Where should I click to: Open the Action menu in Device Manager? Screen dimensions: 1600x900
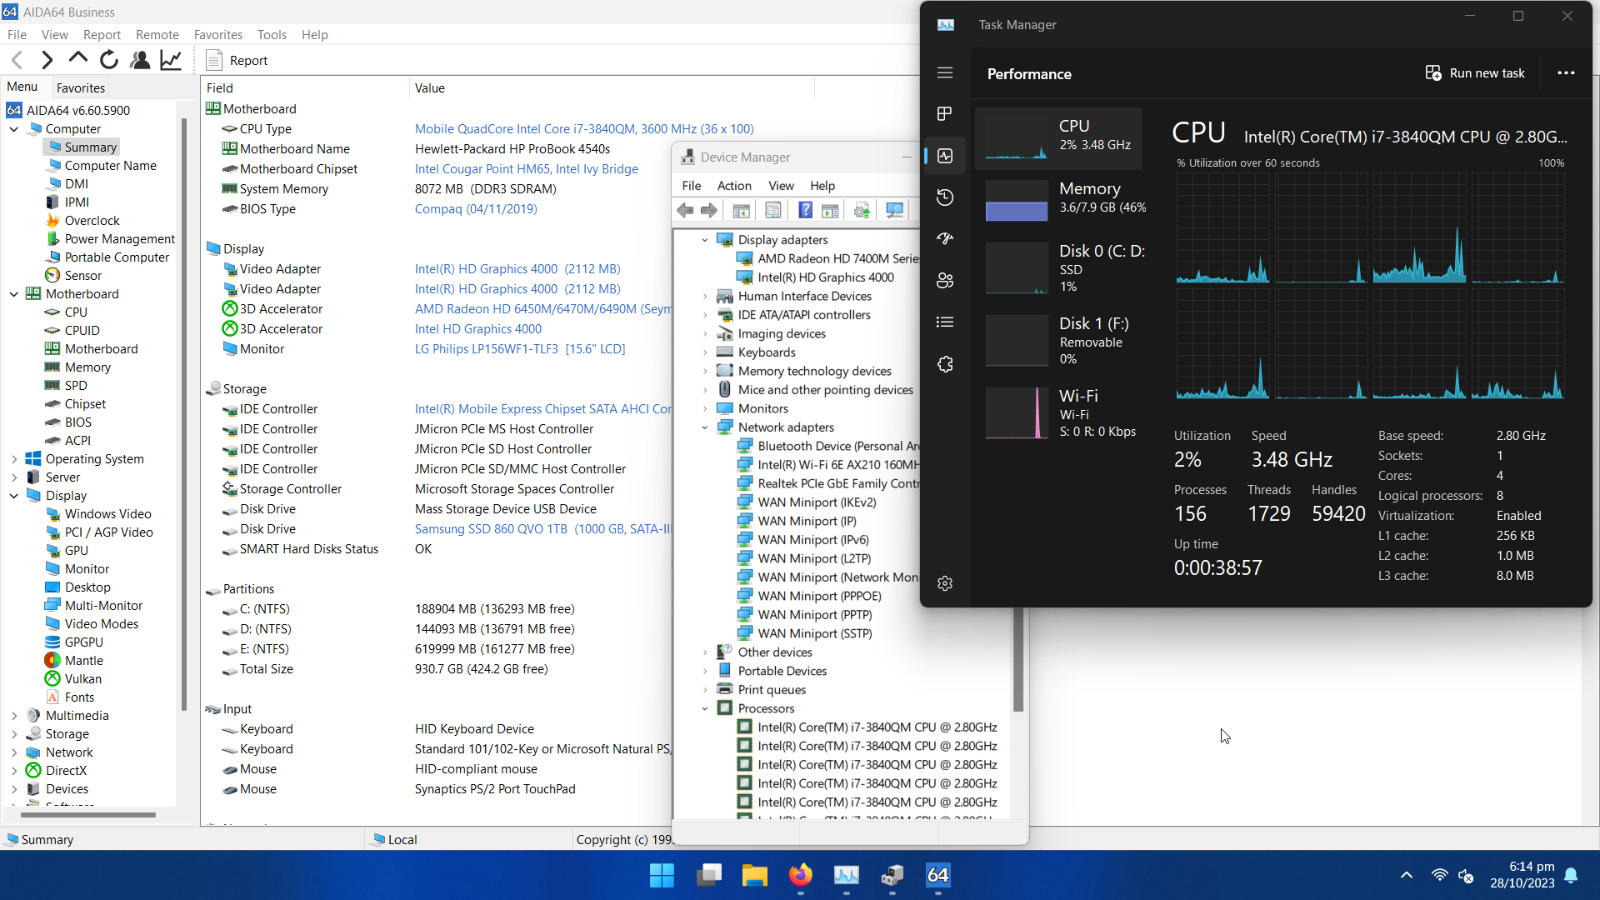(734, 186)
